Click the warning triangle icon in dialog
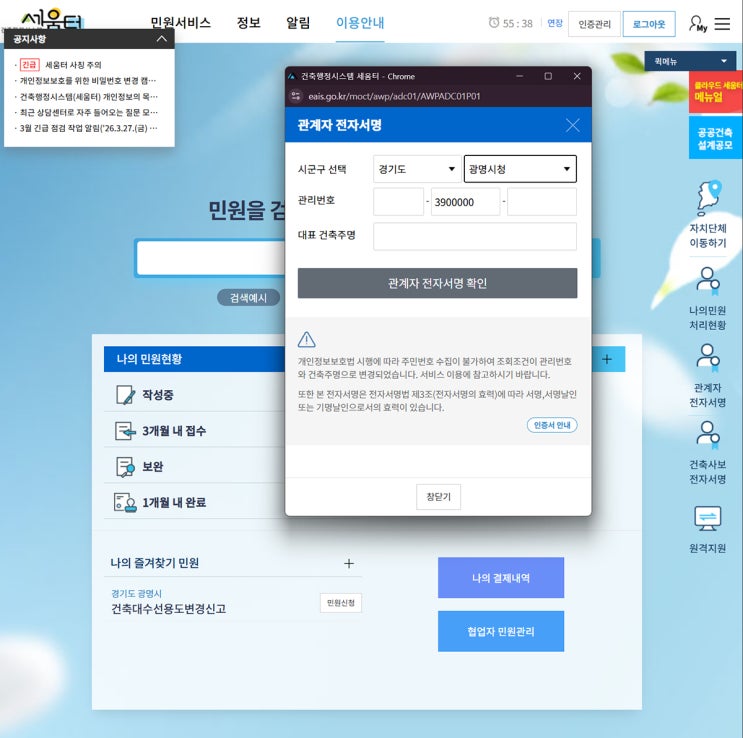This screenshot has width=743, height=738. pyautogui.click(x=307, y=339)
